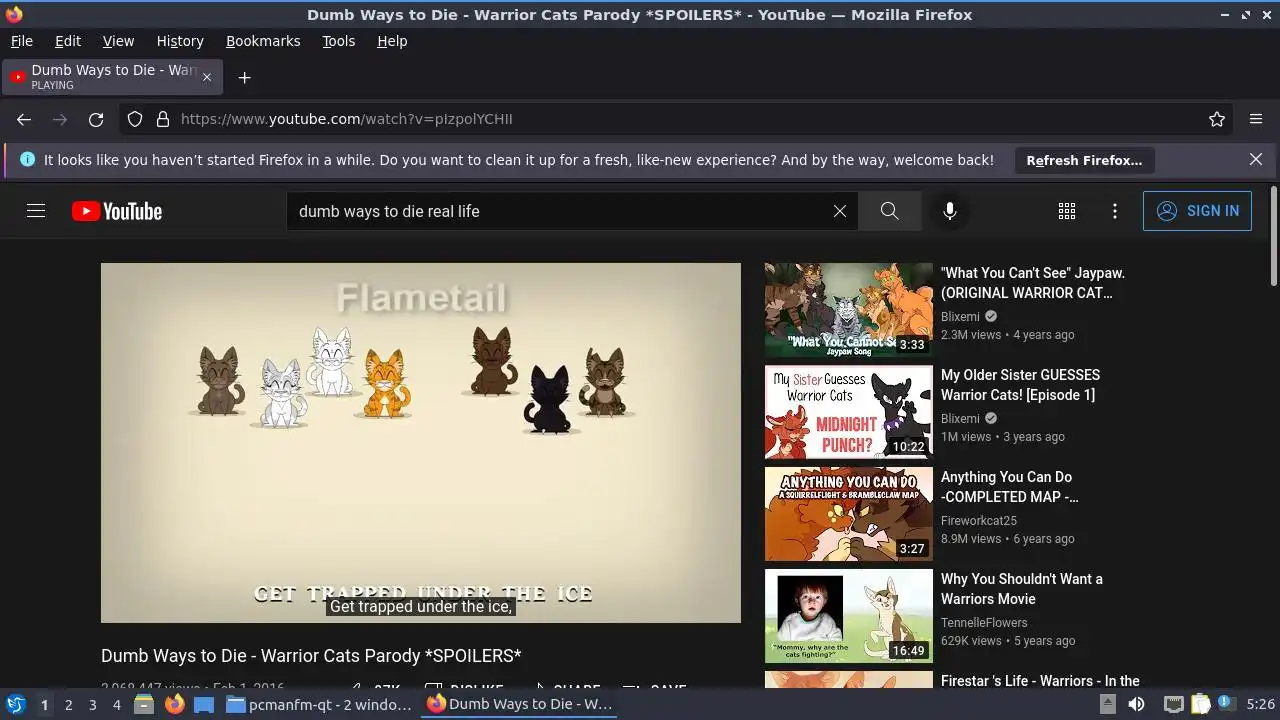This screenshot has height=720, width=1280.
Task: Open the Edit menu
Action: click(68, 41)
